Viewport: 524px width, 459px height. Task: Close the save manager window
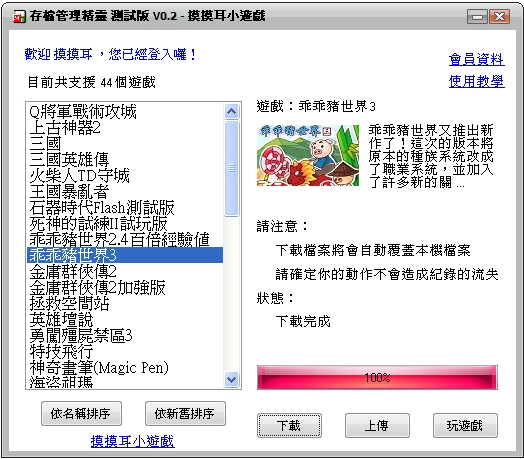500,16
